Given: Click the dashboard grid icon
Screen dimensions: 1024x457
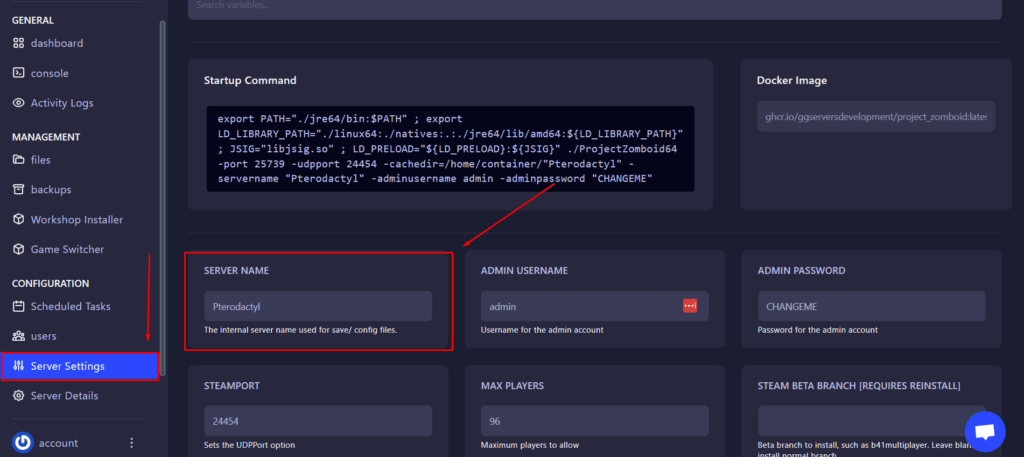Looking at the screenshot, I should (19, 43).
